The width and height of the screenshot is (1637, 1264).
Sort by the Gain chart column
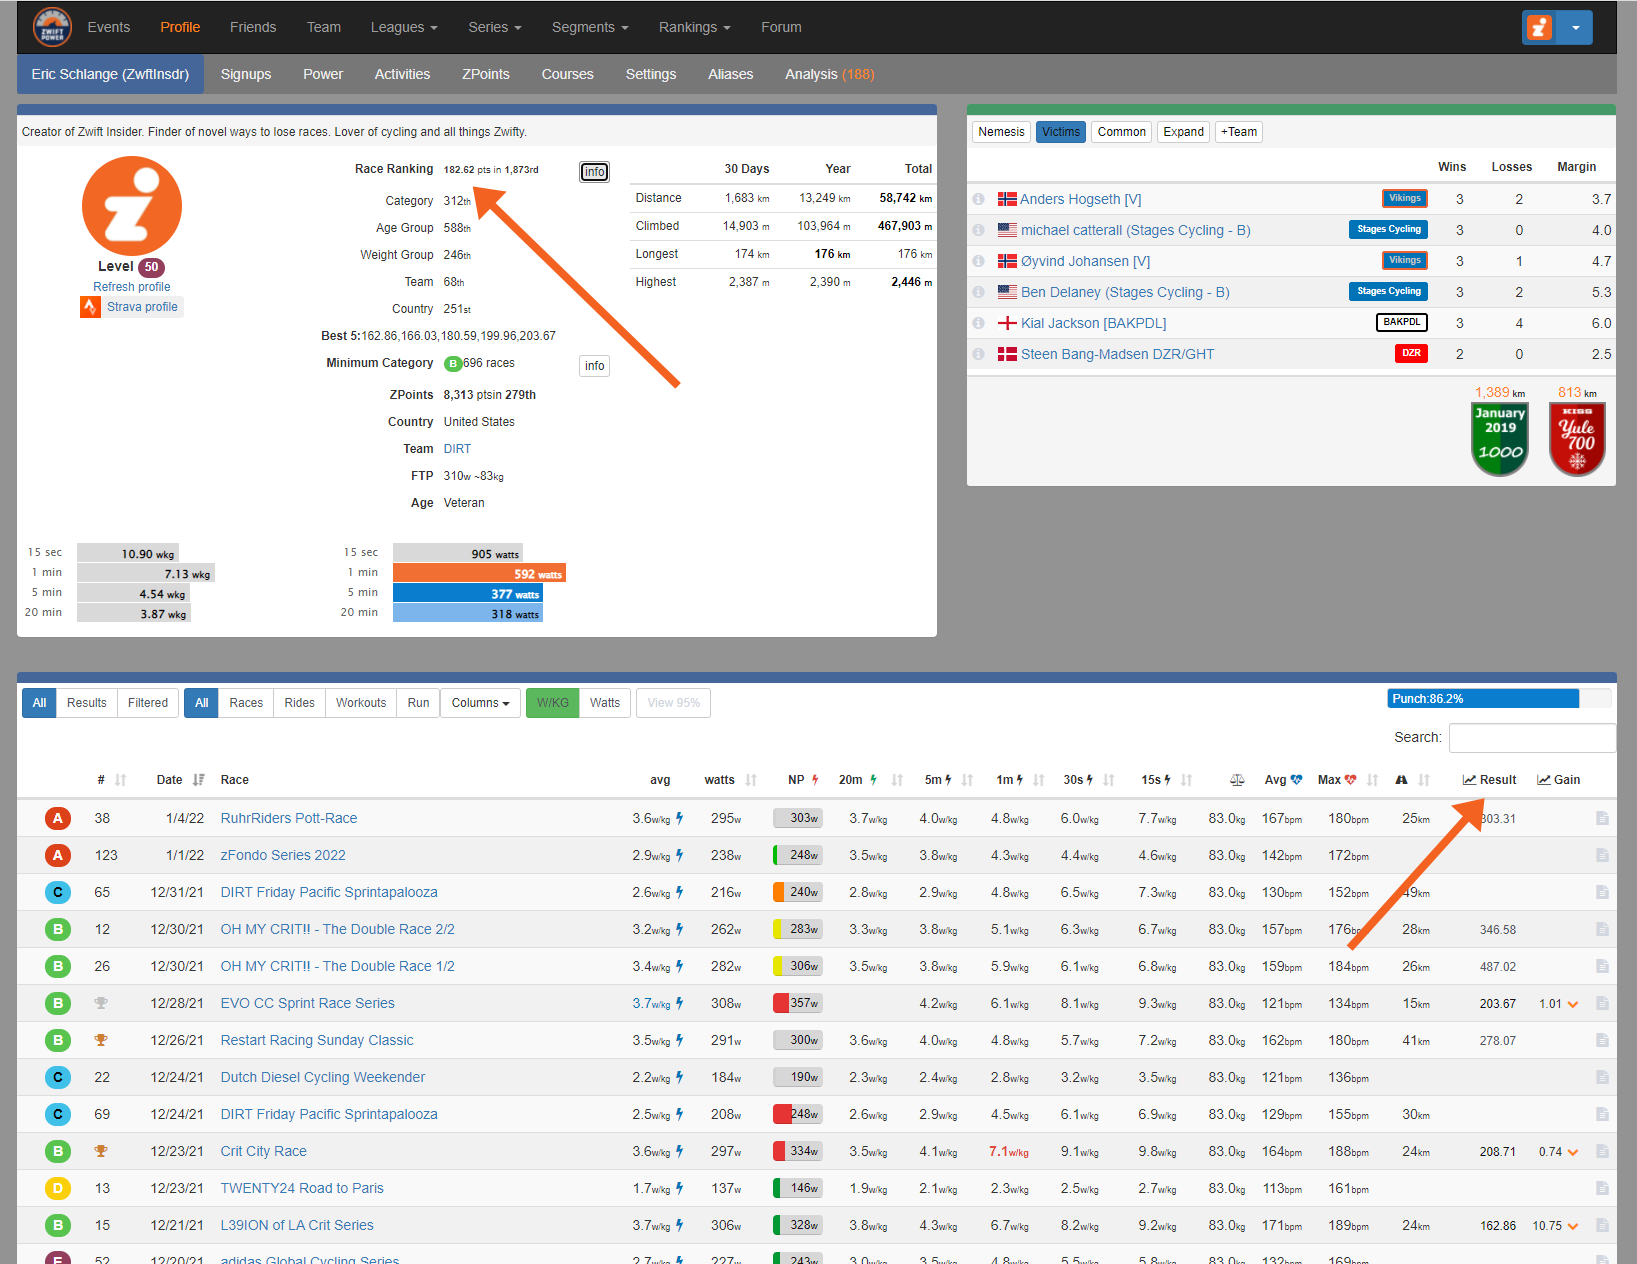tap(1558, 780)
